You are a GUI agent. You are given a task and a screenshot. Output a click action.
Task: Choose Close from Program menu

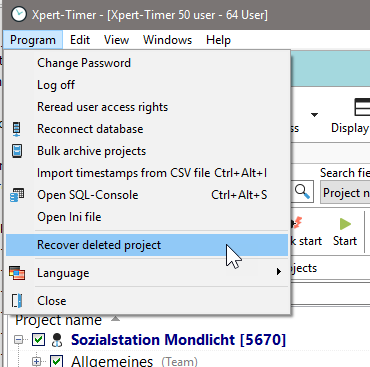147,301
